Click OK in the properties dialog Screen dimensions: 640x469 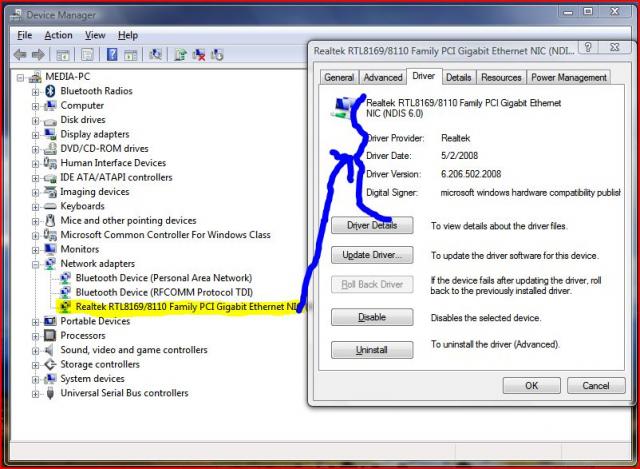531,385
